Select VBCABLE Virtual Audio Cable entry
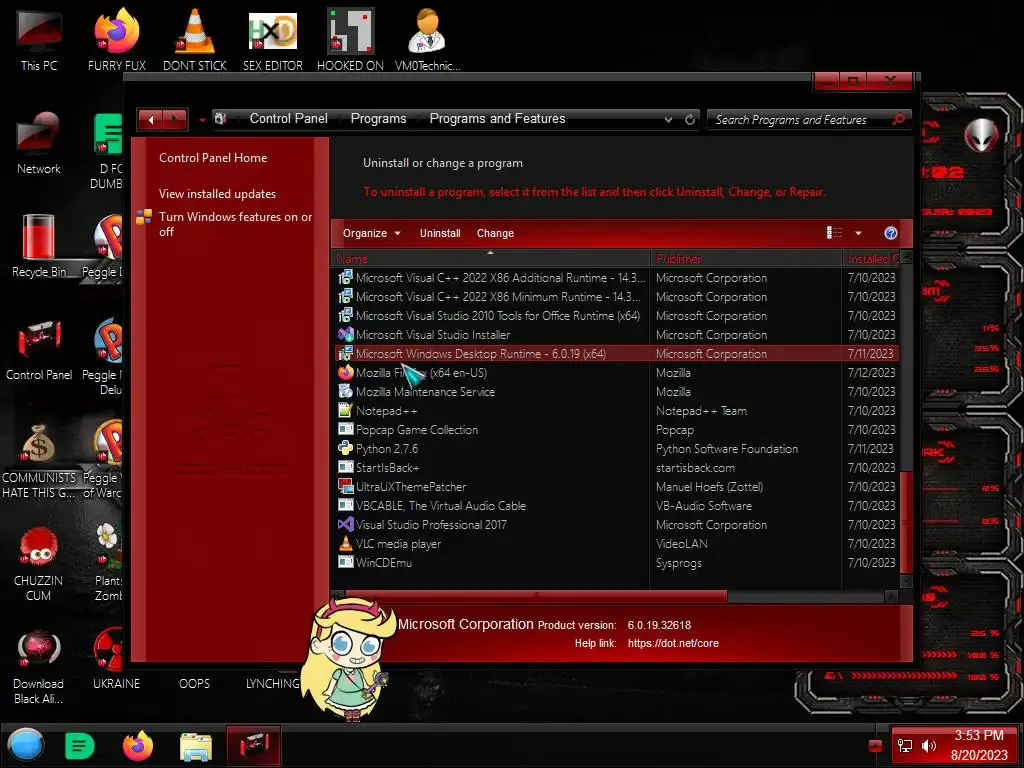Image resolution: width=1024 pixels, height=768 pixels. pos(616,505)
